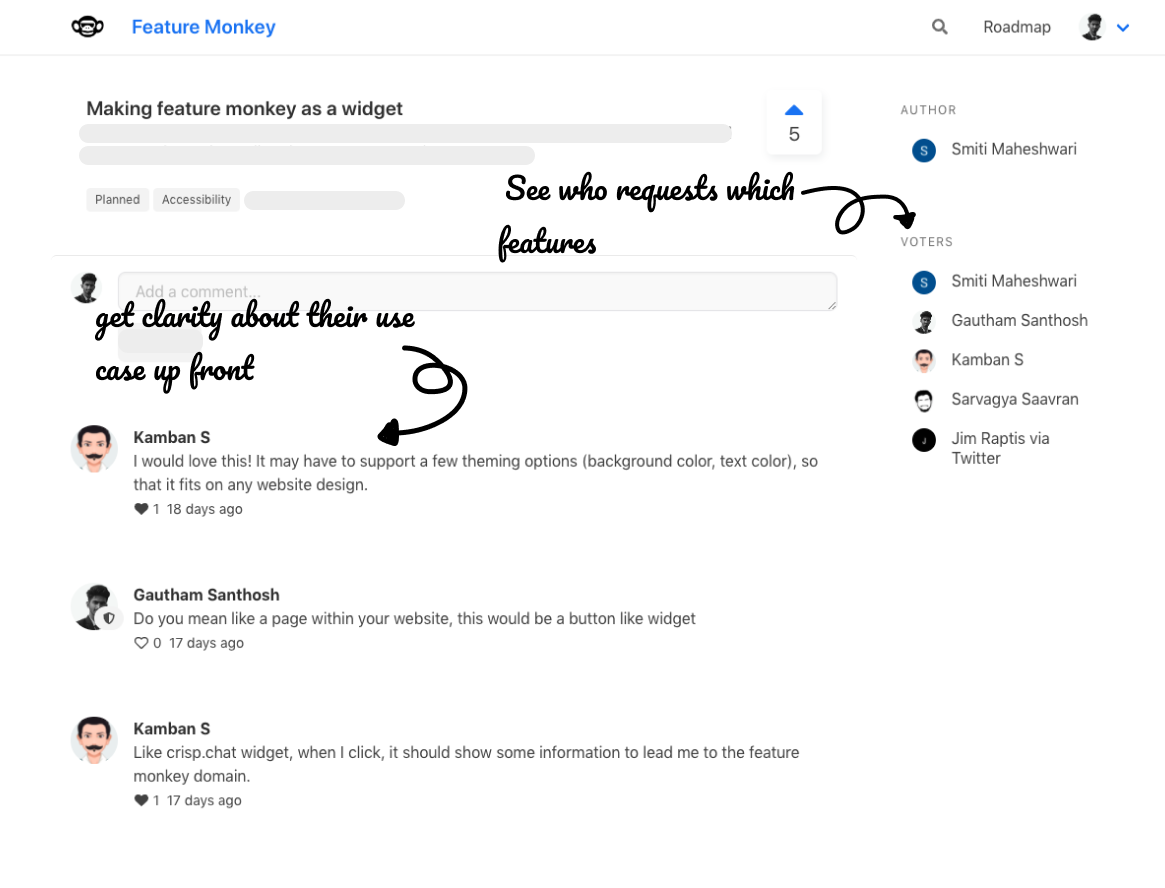Open voter Smiti Maheshwari
The image size is (1165, 888).
1014,281
